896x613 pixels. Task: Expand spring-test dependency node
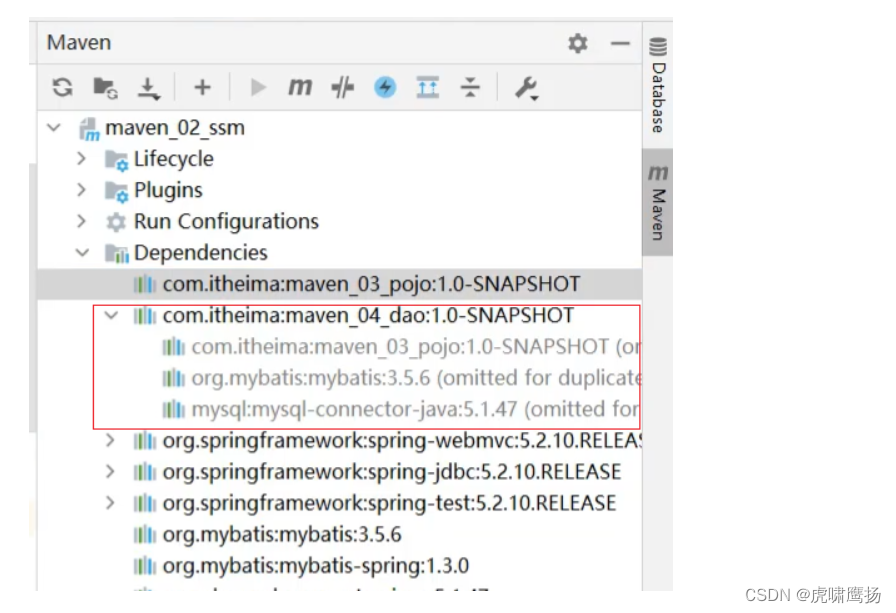[110, 503]
